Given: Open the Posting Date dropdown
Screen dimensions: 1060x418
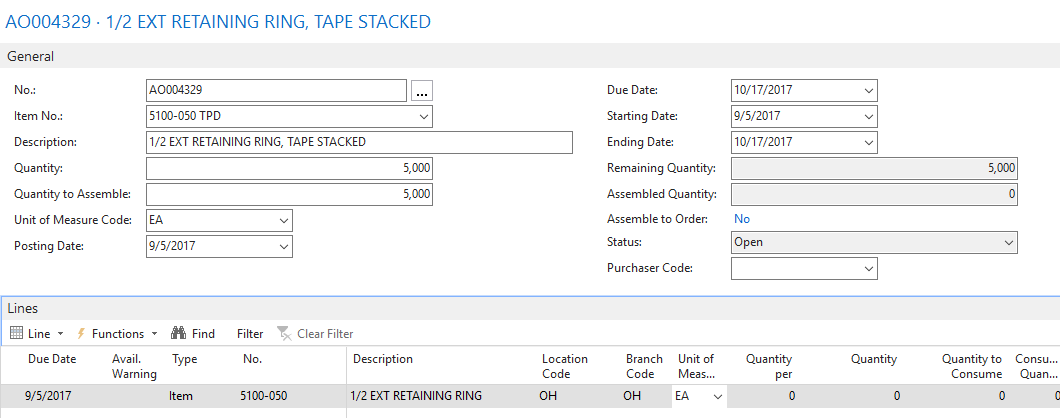Looking at the screenshot, I should tap(284, 246).
